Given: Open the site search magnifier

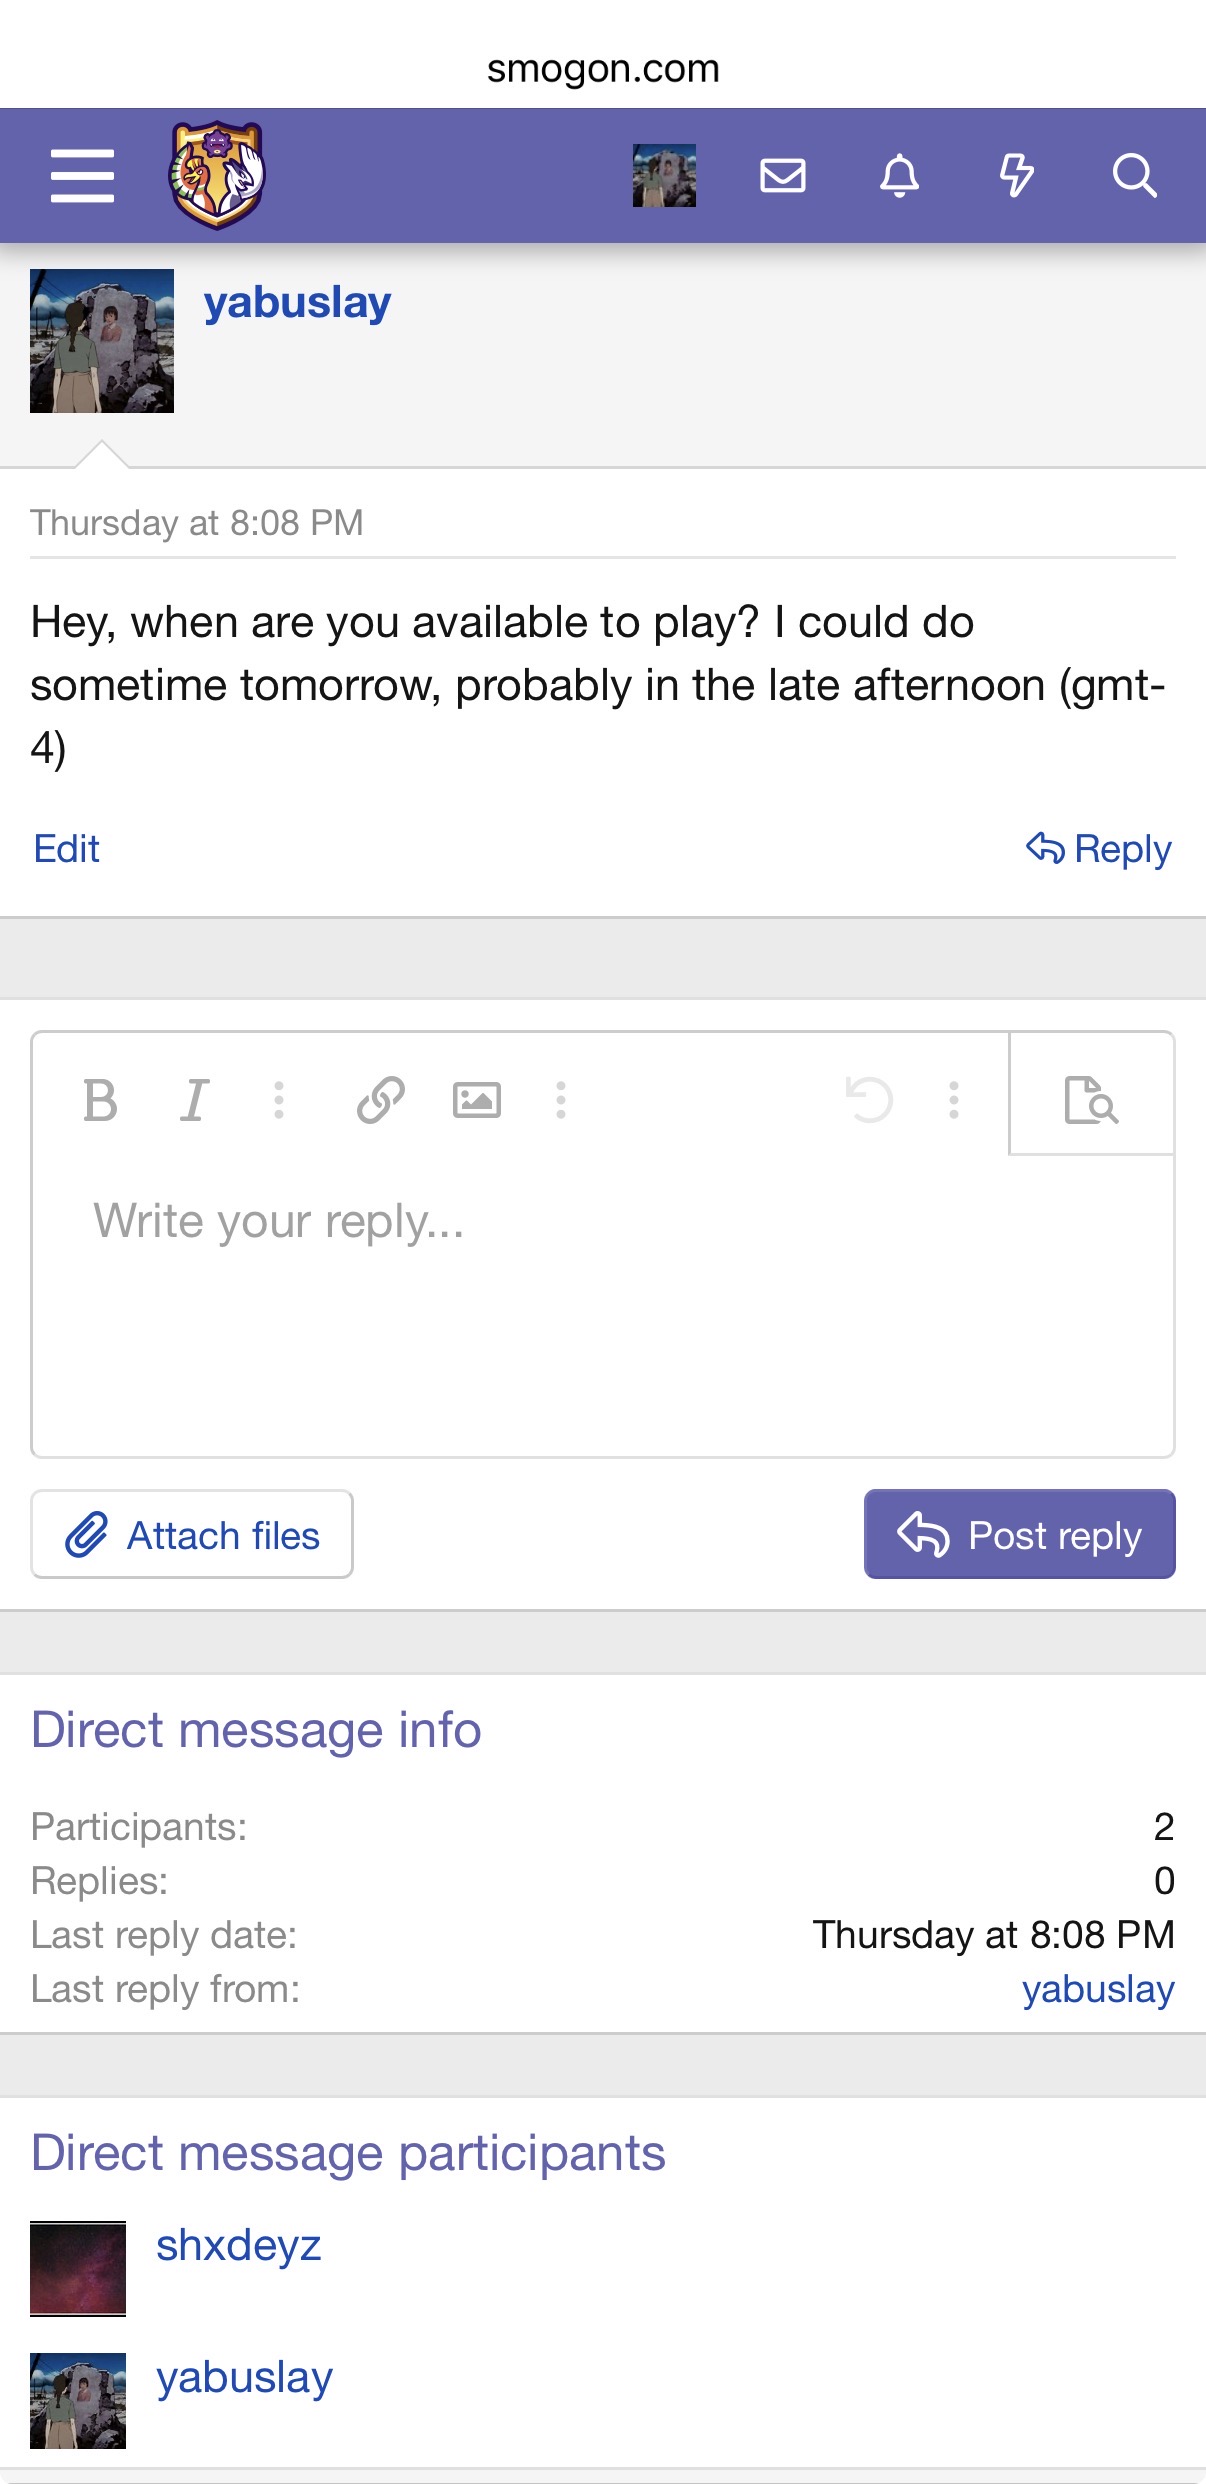Looking at the screenshot, I should [x=1134, y=176].
